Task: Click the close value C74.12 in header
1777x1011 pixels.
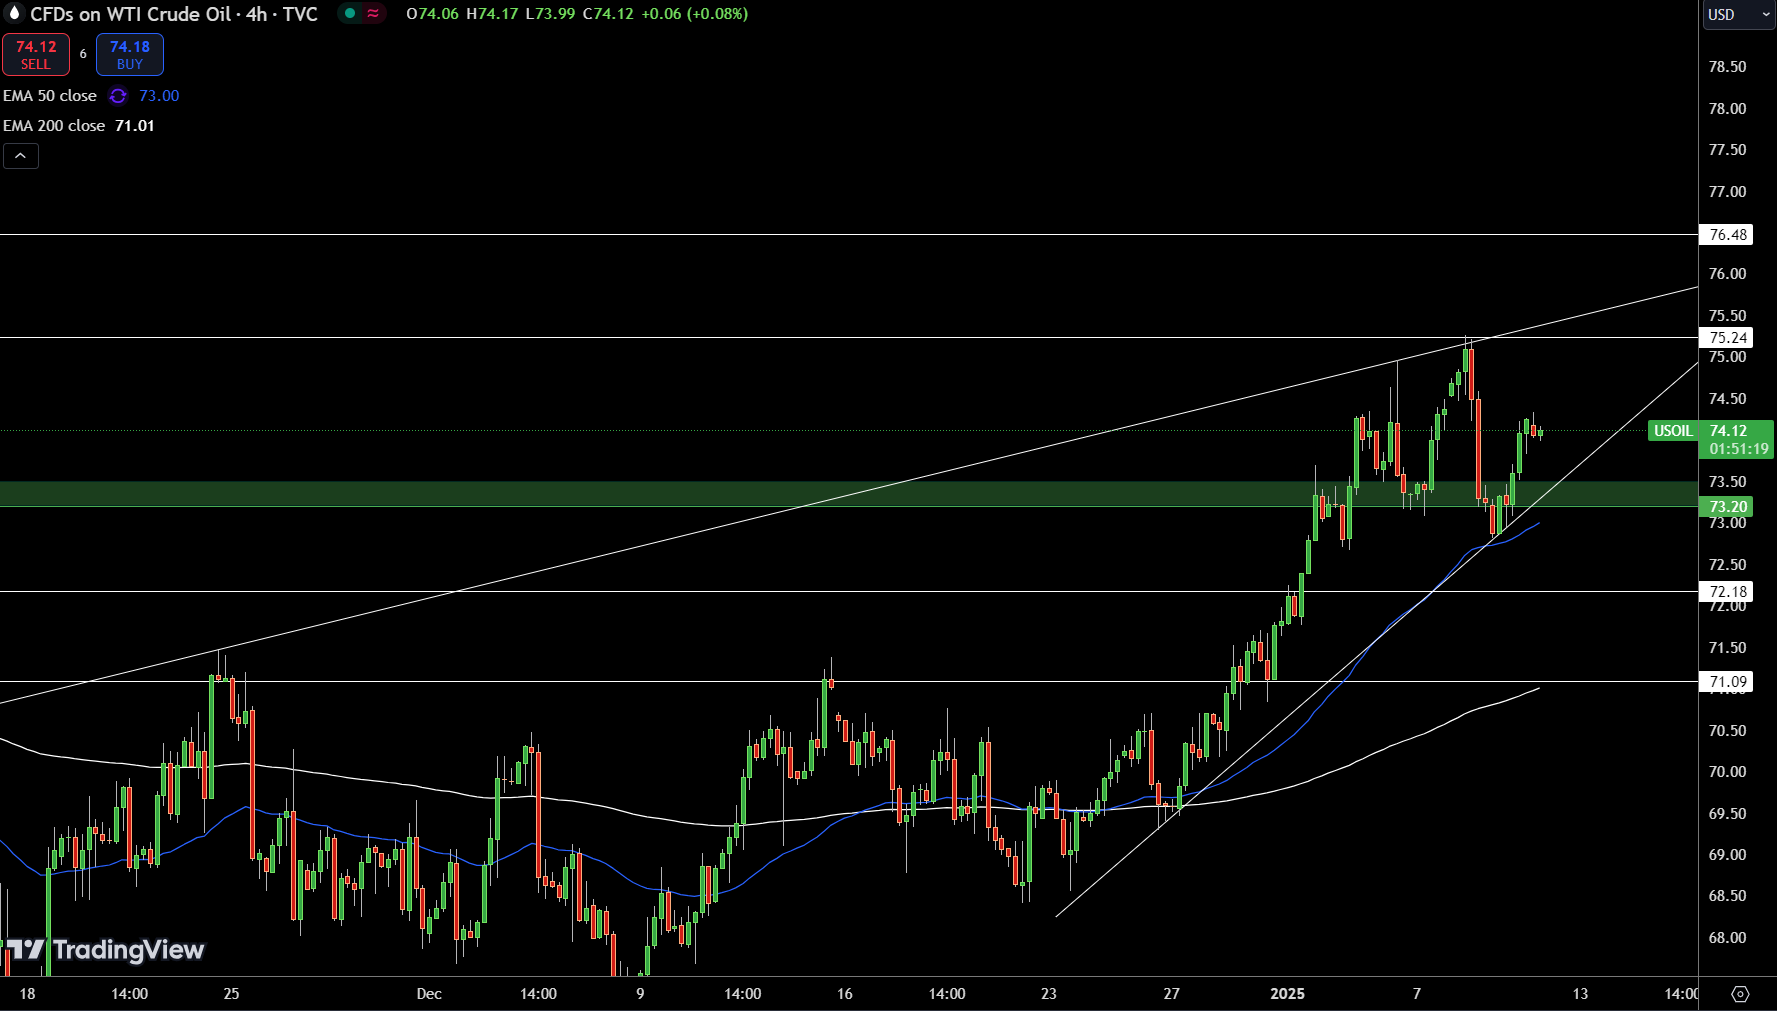Action: [608, 14]
